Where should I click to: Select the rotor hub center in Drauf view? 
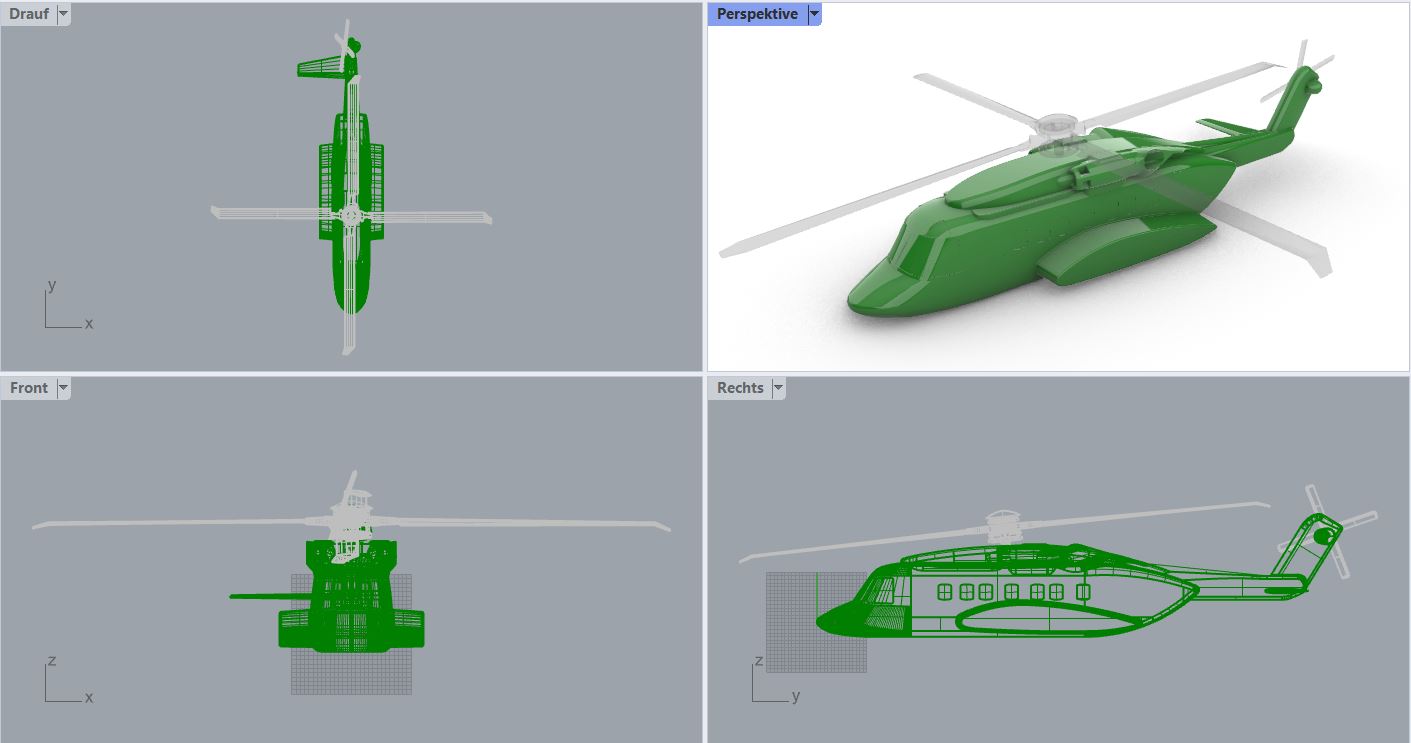pyautogui.click(x=350, y=215)
